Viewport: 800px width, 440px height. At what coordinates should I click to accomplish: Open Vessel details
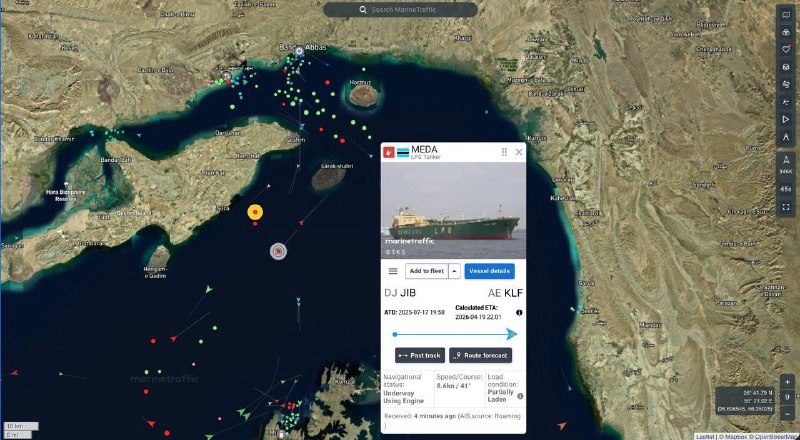(489, 271)
